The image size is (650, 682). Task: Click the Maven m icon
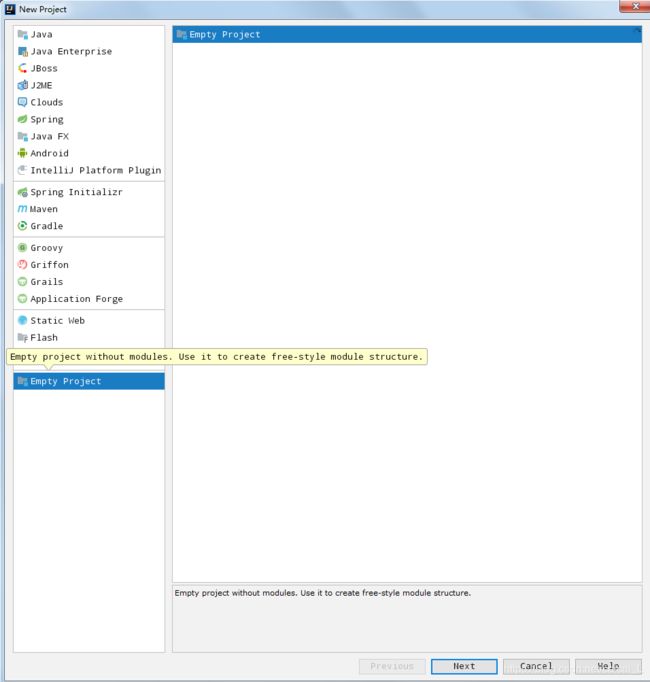[x=23, y=209]
